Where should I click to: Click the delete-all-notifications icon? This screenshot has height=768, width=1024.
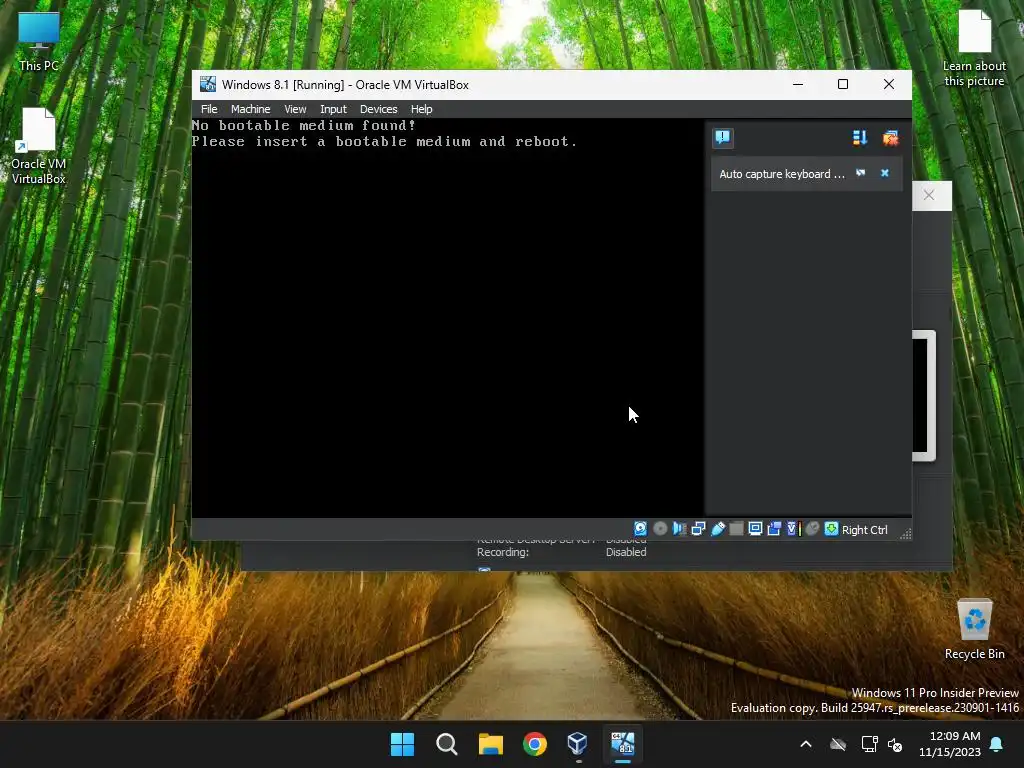pyautogui.click(x=890, y=138)
